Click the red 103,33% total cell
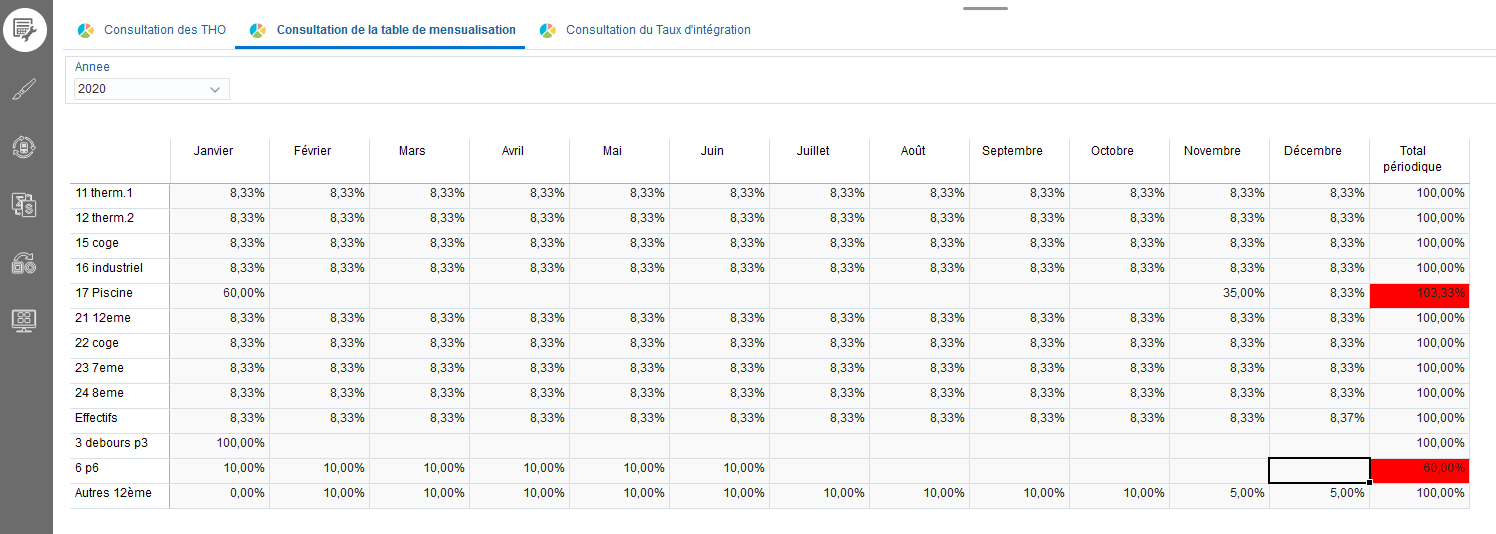 [1419, 293]
